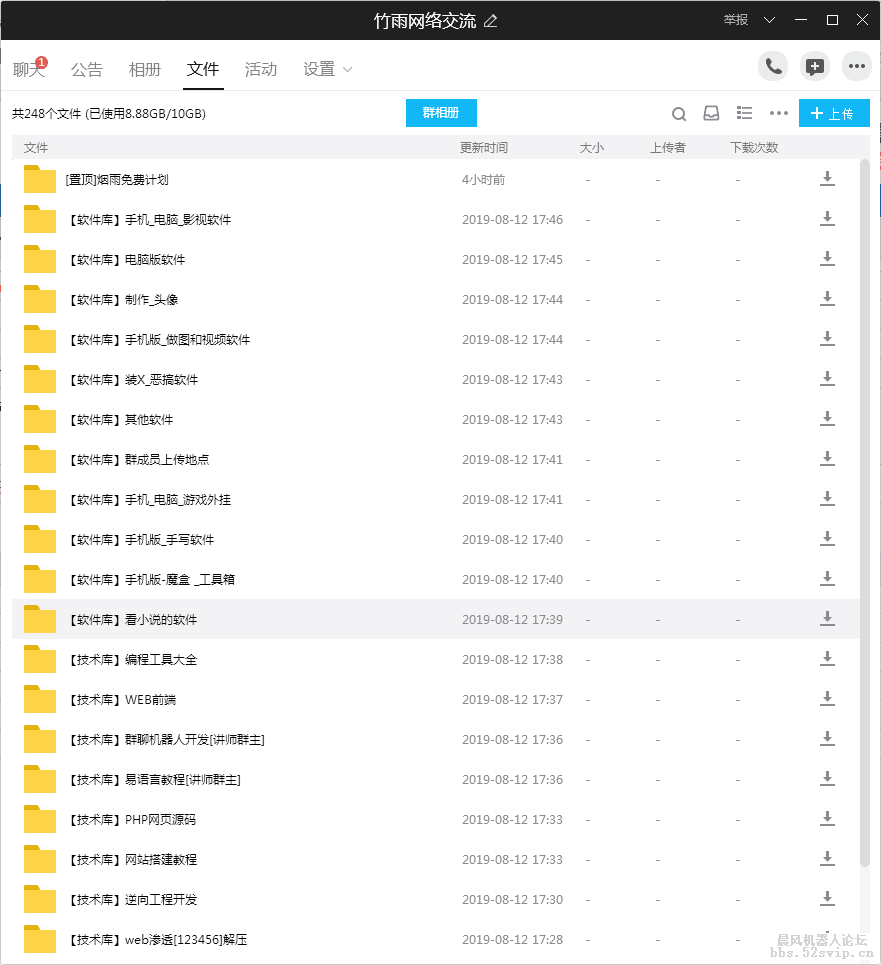Click the rename pencil beside 竹雨网络交流
The width and height of the screenshot is (881, 965).
(490, 19)
